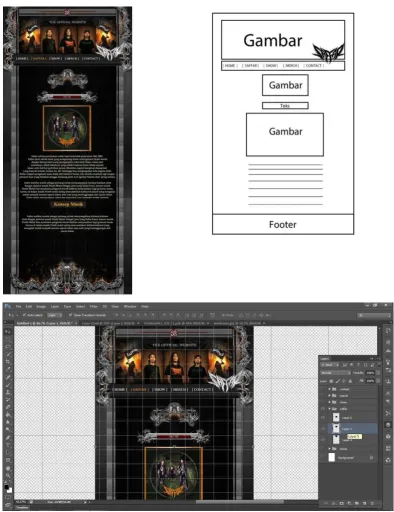Click the background color swatch
The width and height of the screenshot is (394, 512).
pos(10,491)
